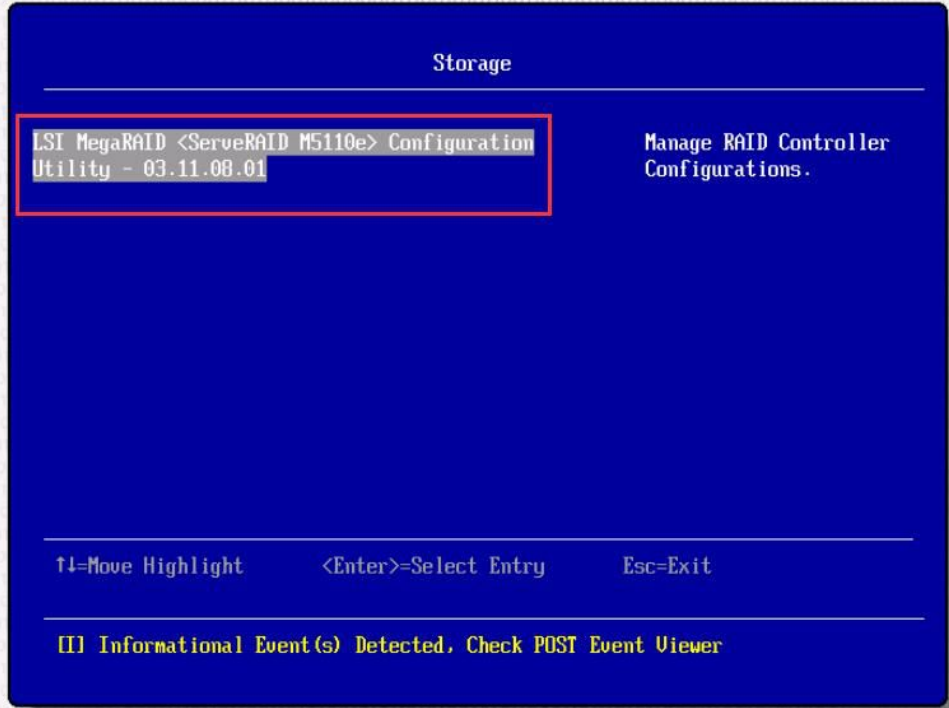Click the 'Manage RAID Controller Configurations.' help text

pyautogui.click(x=766, y=156)
